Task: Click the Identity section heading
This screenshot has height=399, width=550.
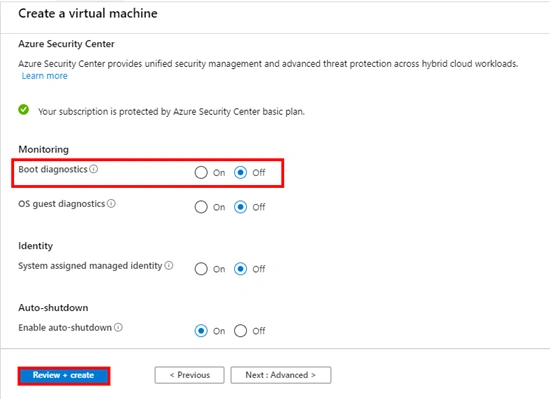Action: click(35, 246)
